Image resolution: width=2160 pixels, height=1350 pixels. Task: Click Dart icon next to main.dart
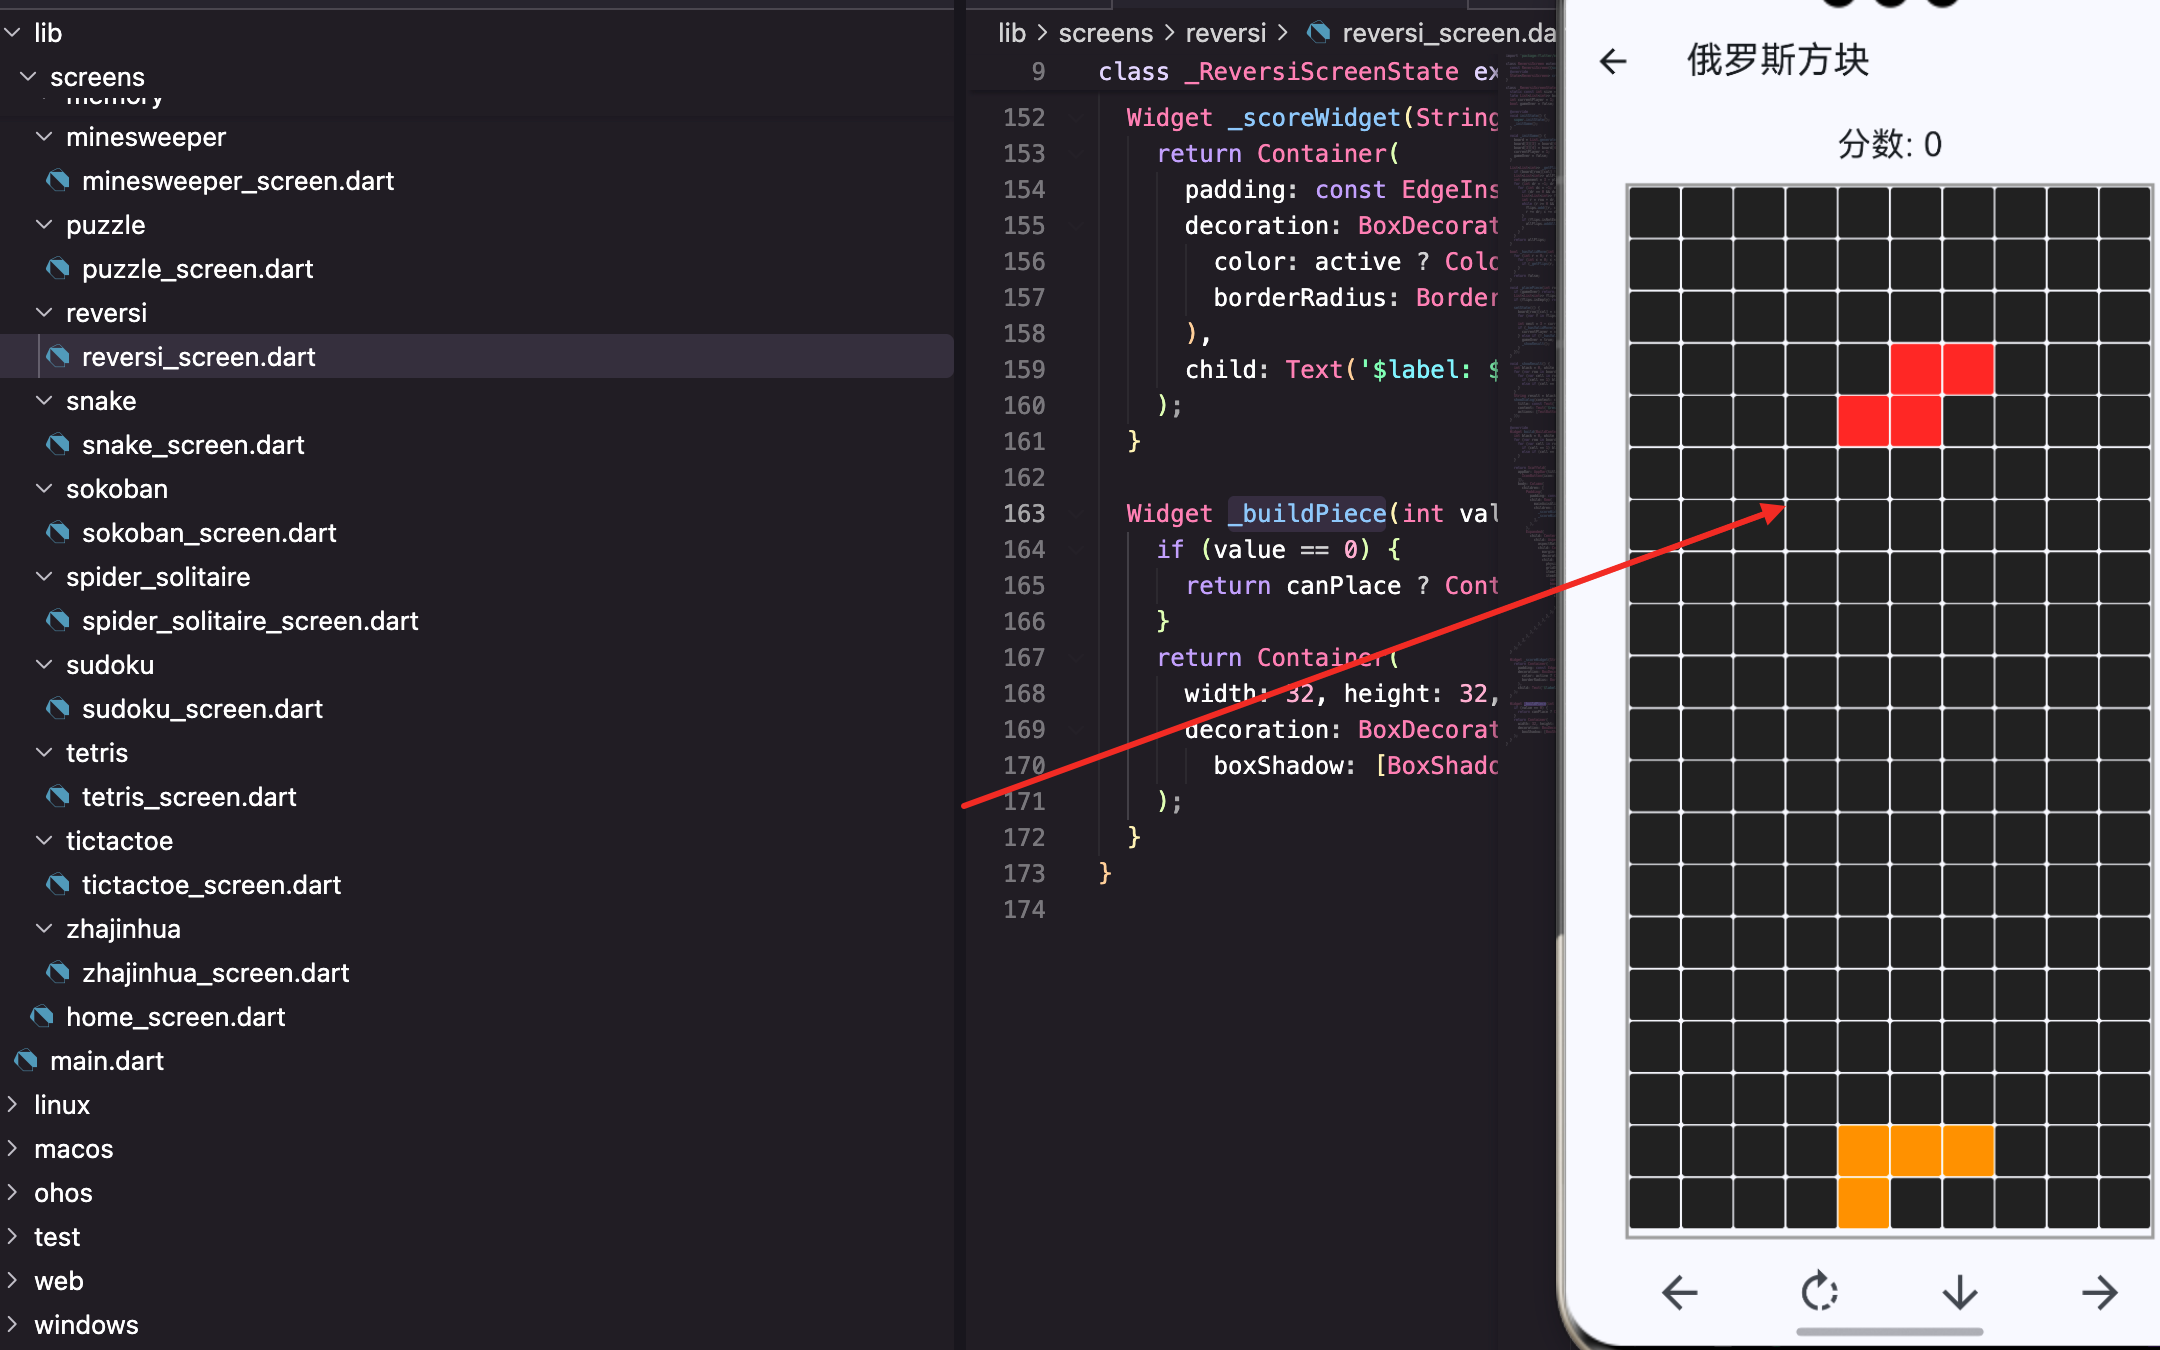pyautogui.click(x=27, y=1061)
